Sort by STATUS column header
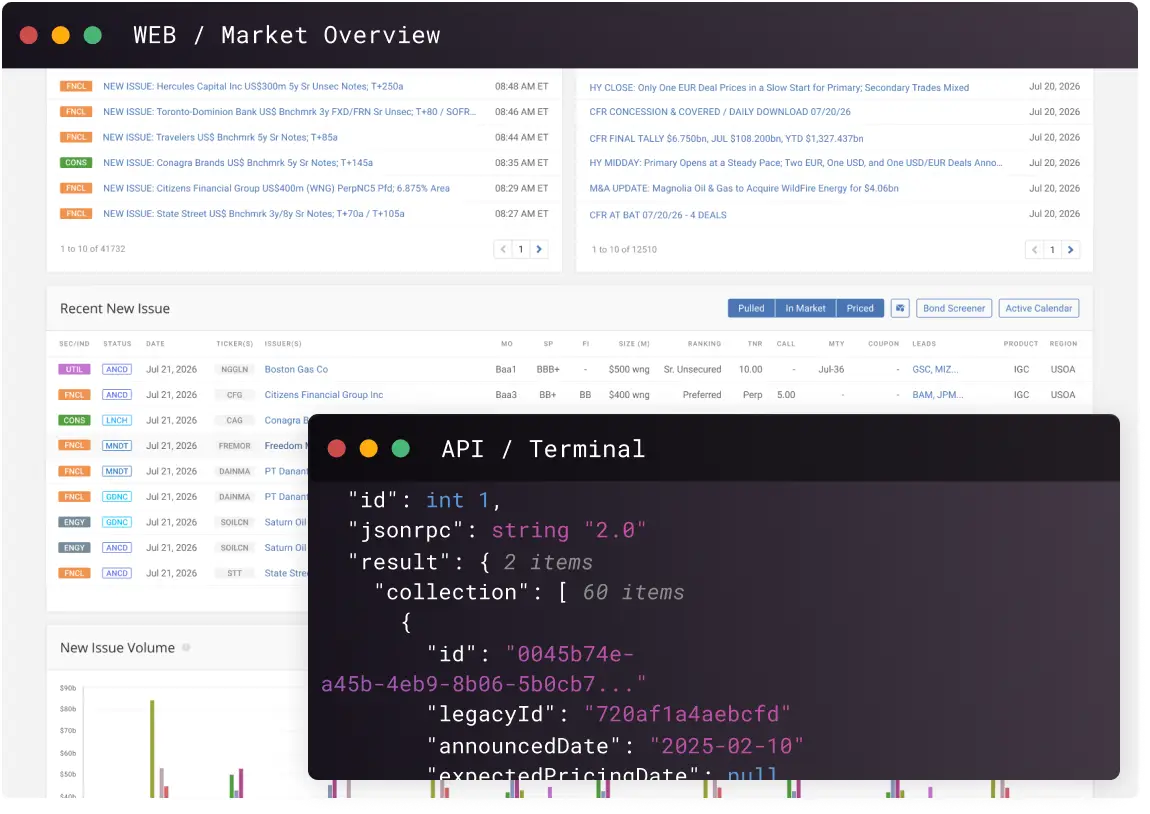This screenshot has height=814, width=1150. click(118, 346)
